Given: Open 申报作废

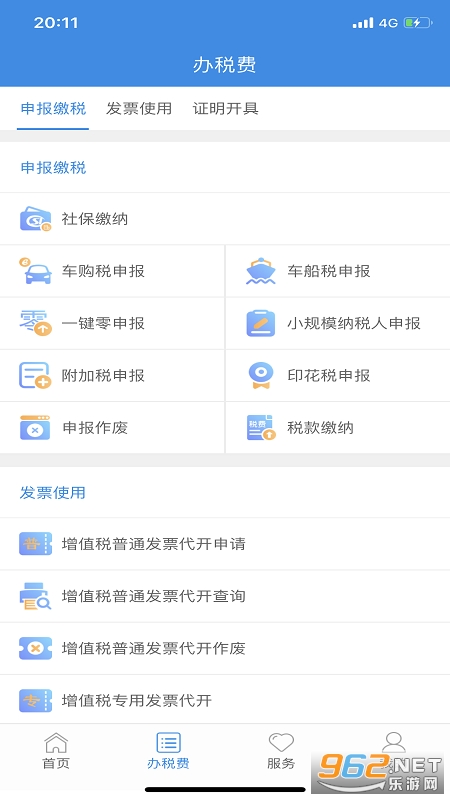Looking at the screenshot, I should (112, 428).
